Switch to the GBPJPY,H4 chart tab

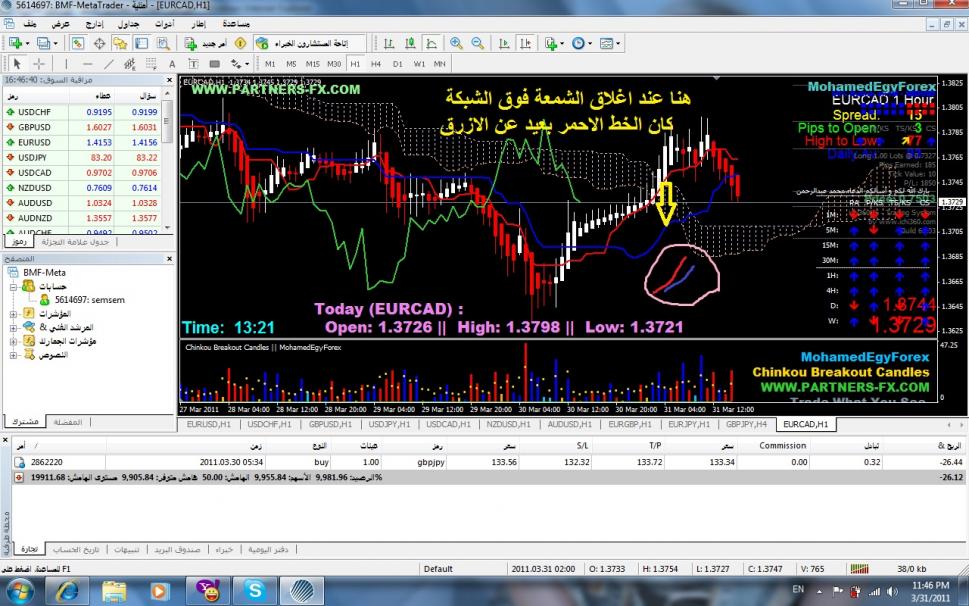coord(746,424)
